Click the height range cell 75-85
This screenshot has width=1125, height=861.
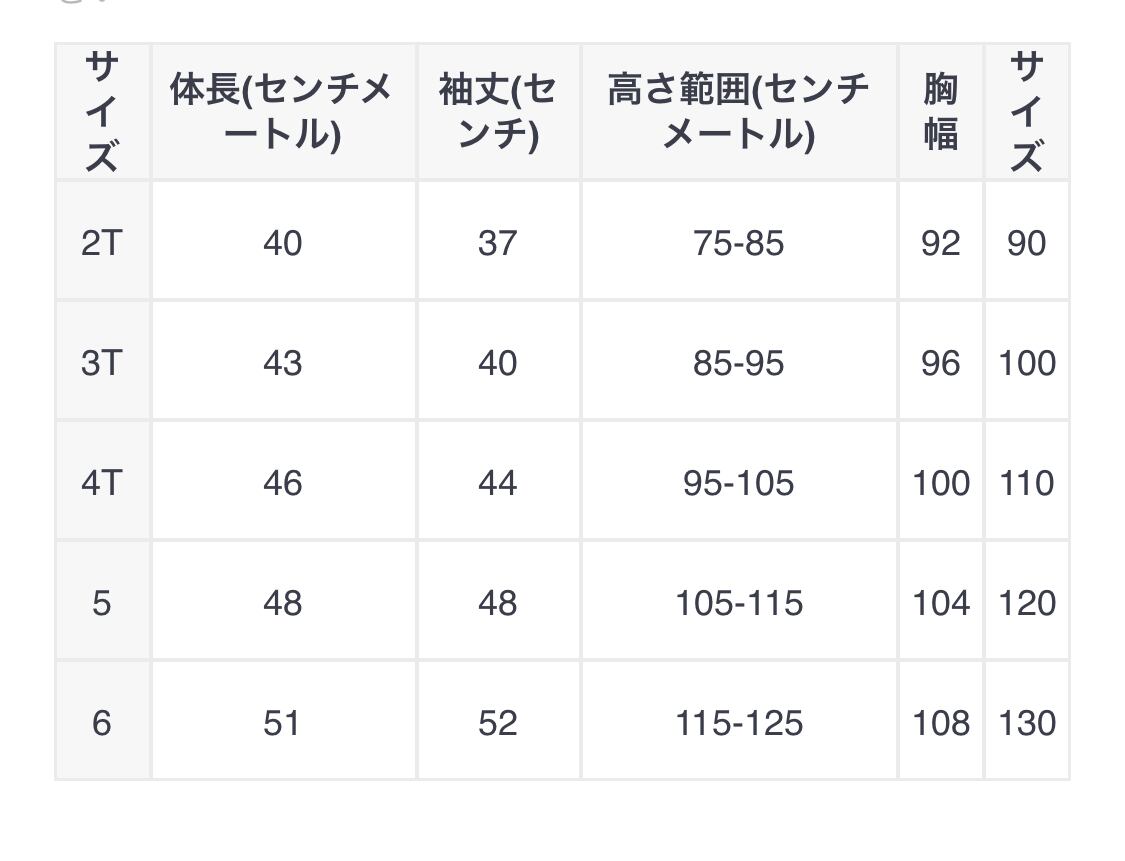[x=738, y=243]
